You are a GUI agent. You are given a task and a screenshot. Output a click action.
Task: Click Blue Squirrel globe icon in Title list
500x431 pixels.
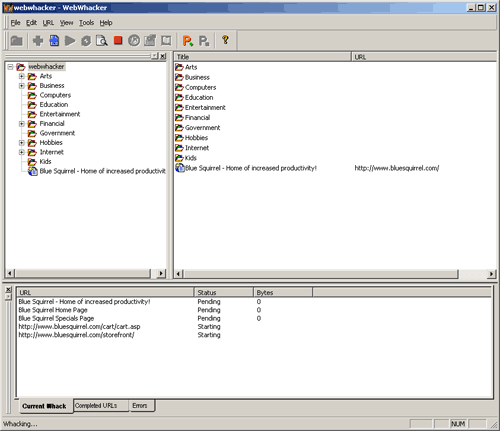click(180, 168)
